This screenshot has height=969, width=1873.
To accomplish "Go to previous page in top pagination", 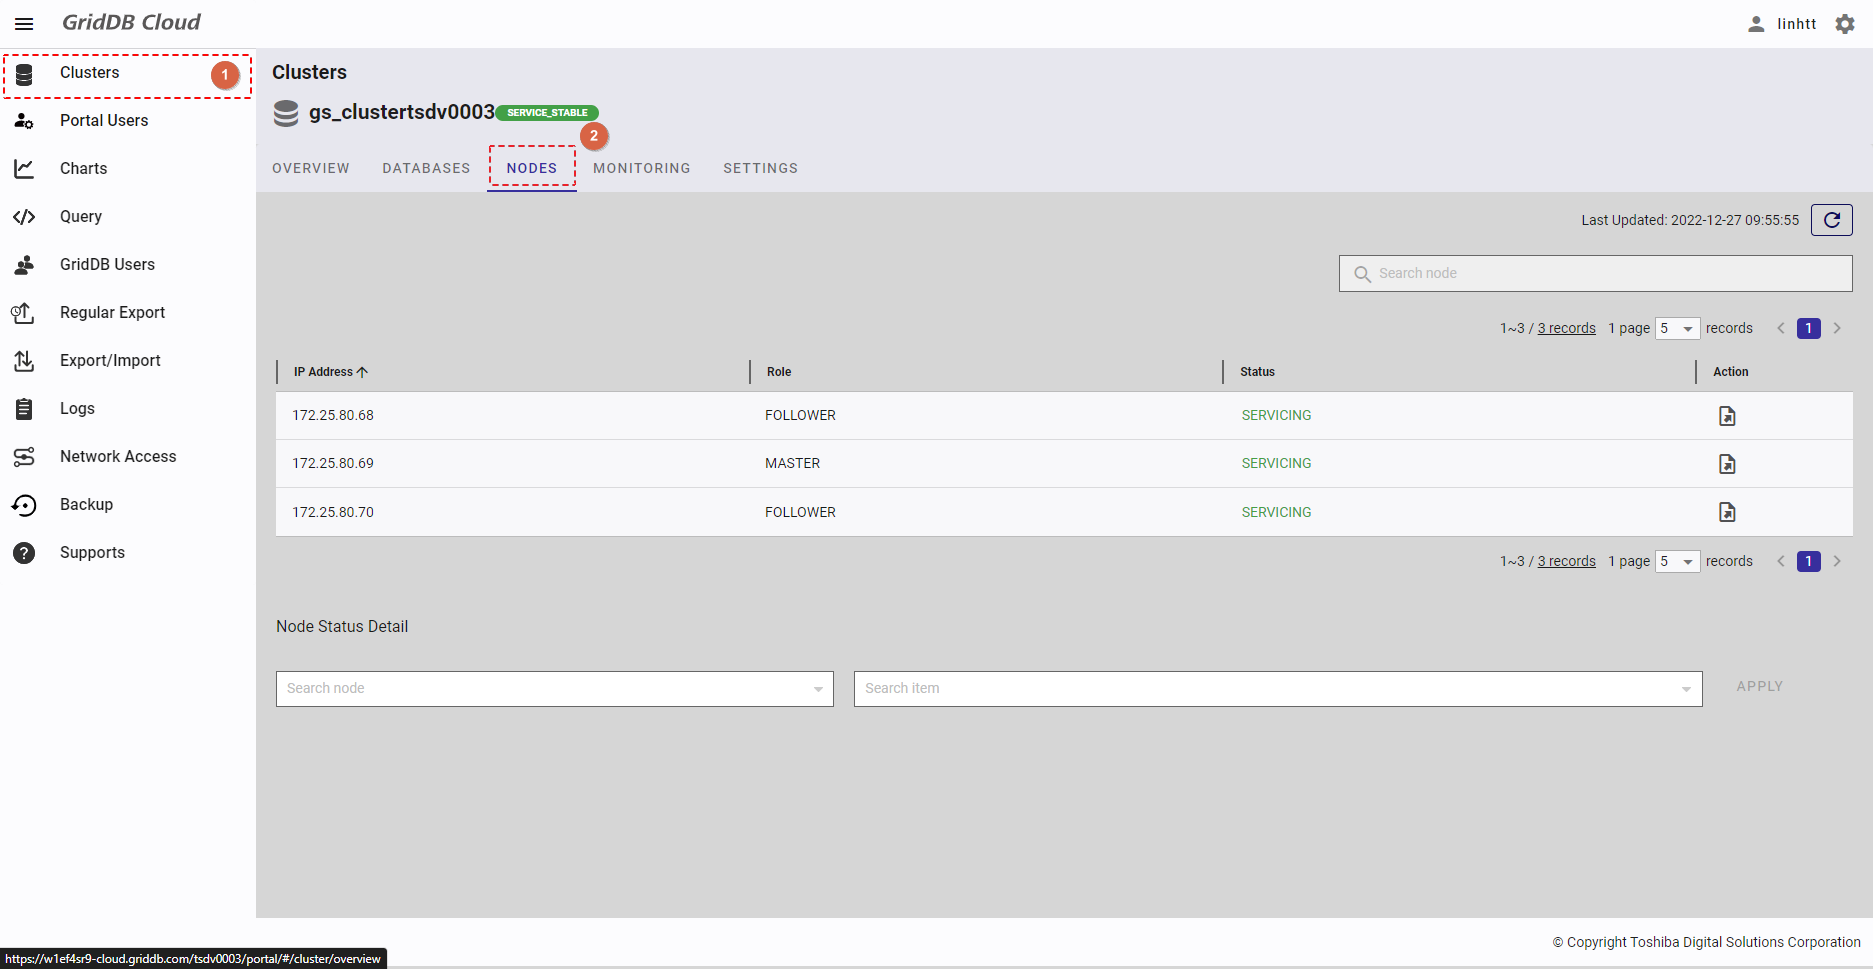I will click(x=1781, y=328).
